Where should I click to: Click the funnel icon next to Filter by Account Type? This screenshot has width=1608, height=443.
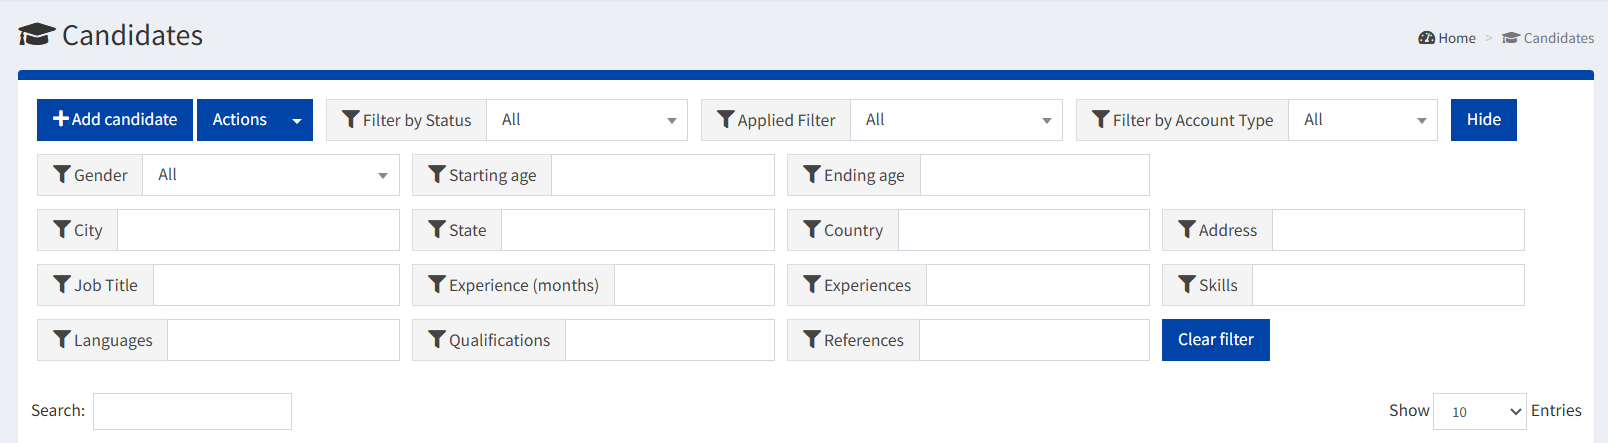(x=1101, y=119)
